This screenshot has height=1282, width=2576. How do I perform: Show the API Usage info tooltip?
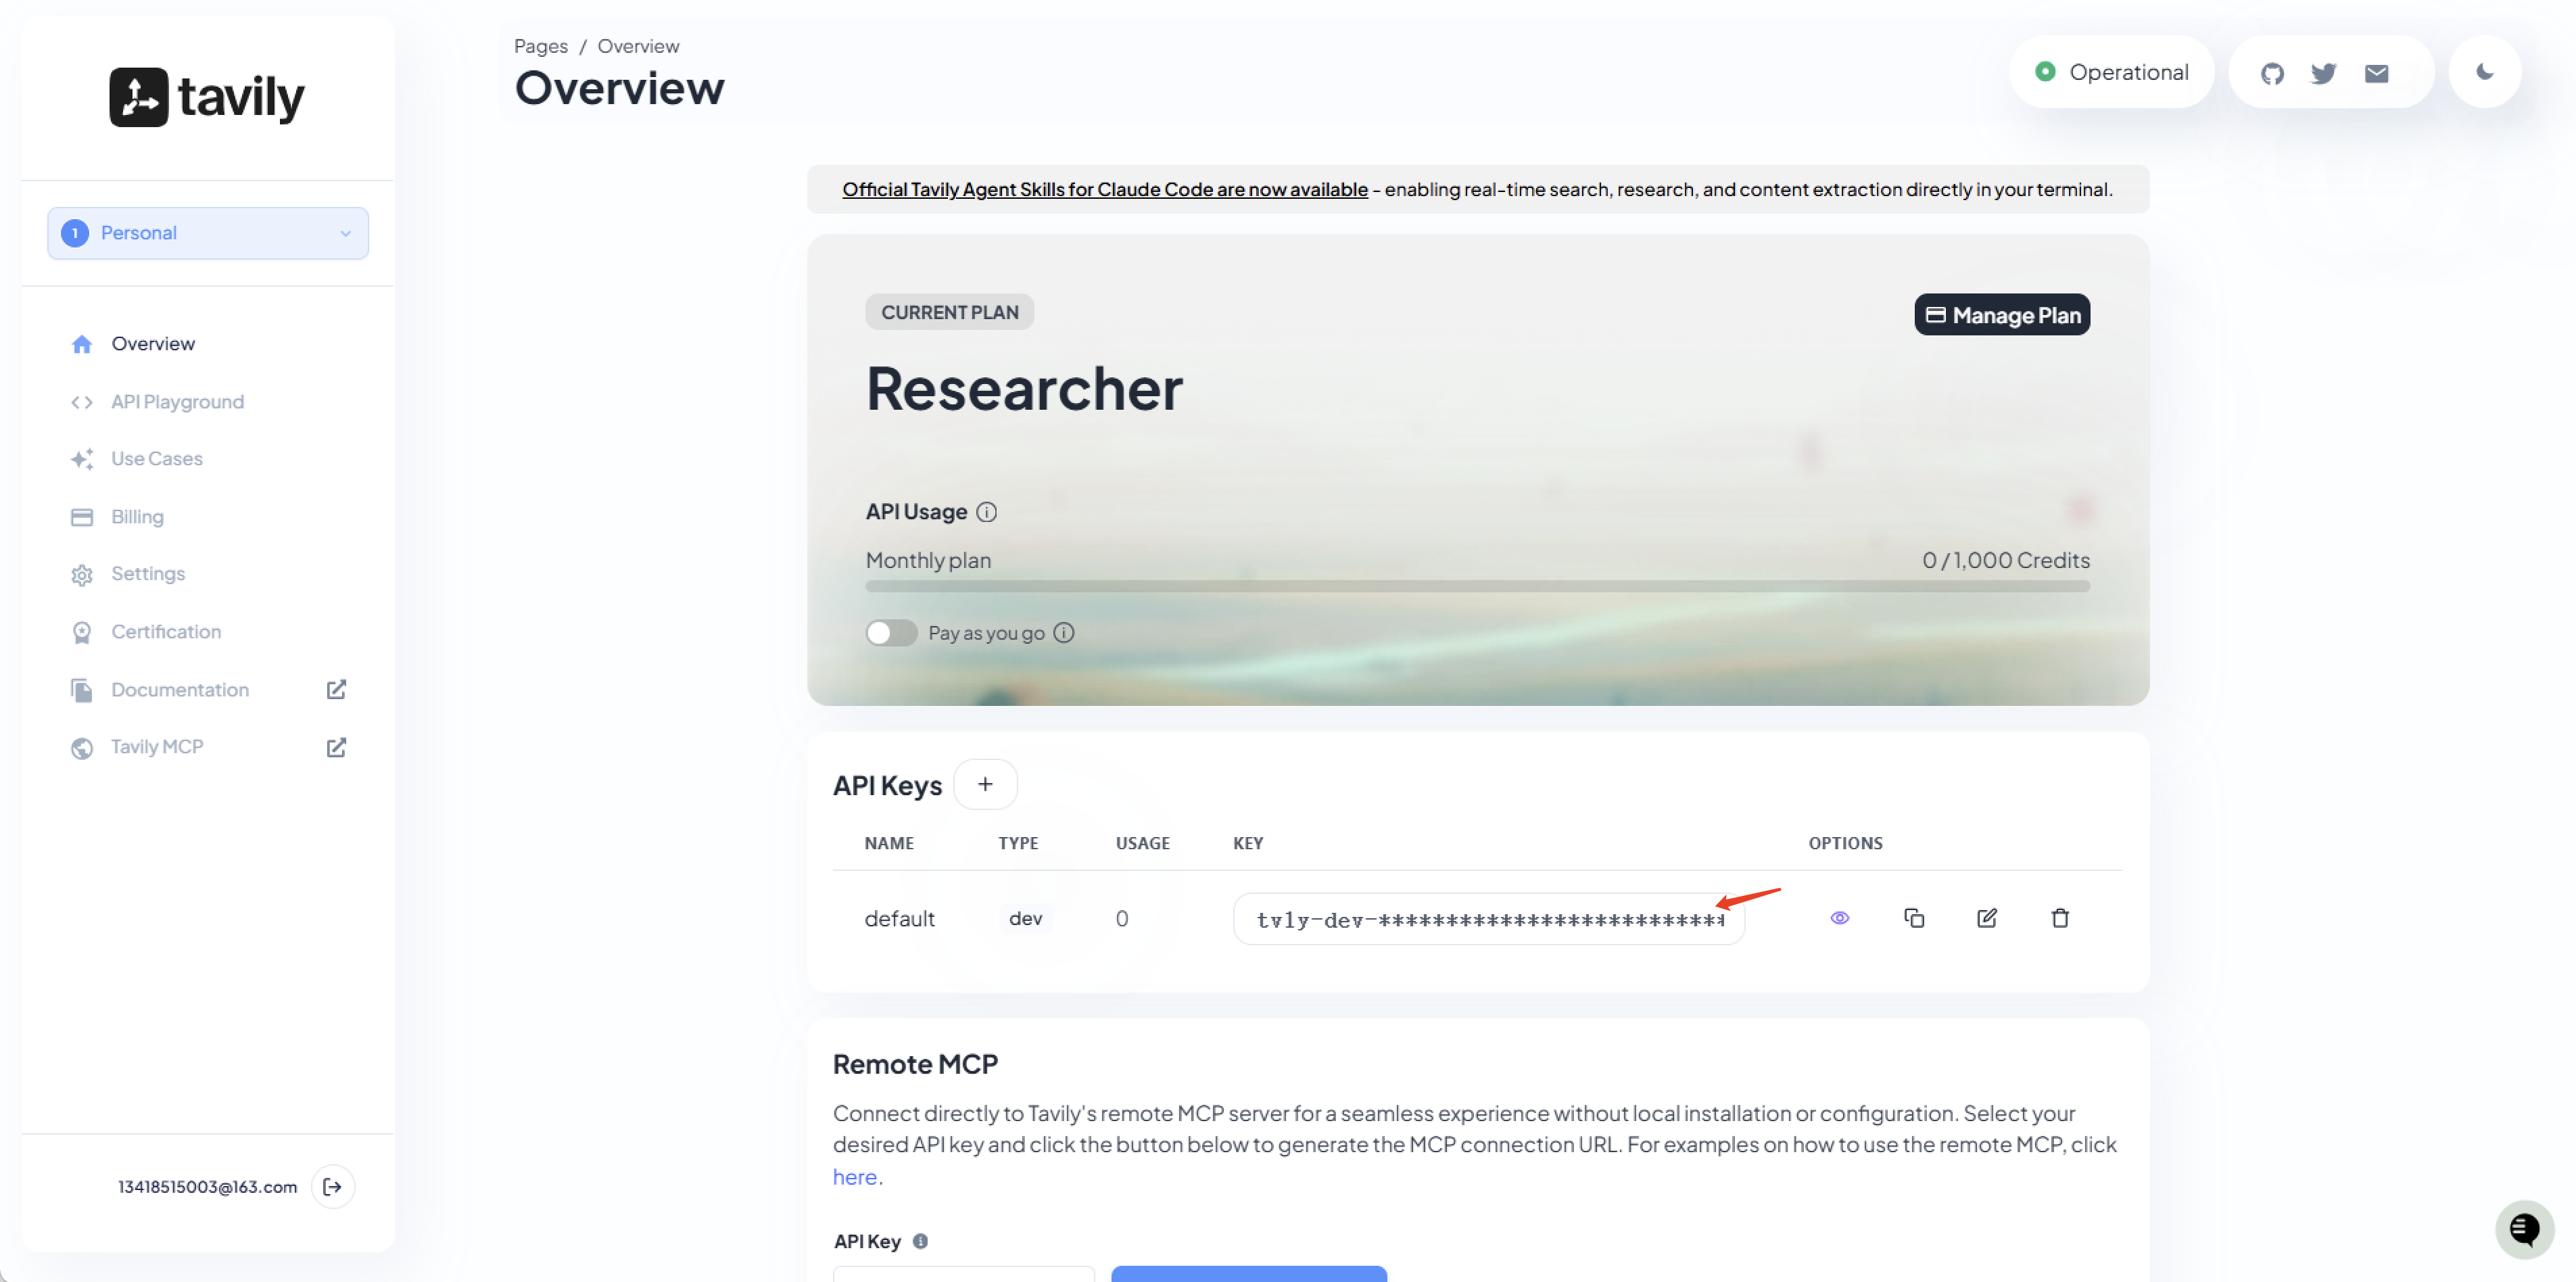(986, 512)
